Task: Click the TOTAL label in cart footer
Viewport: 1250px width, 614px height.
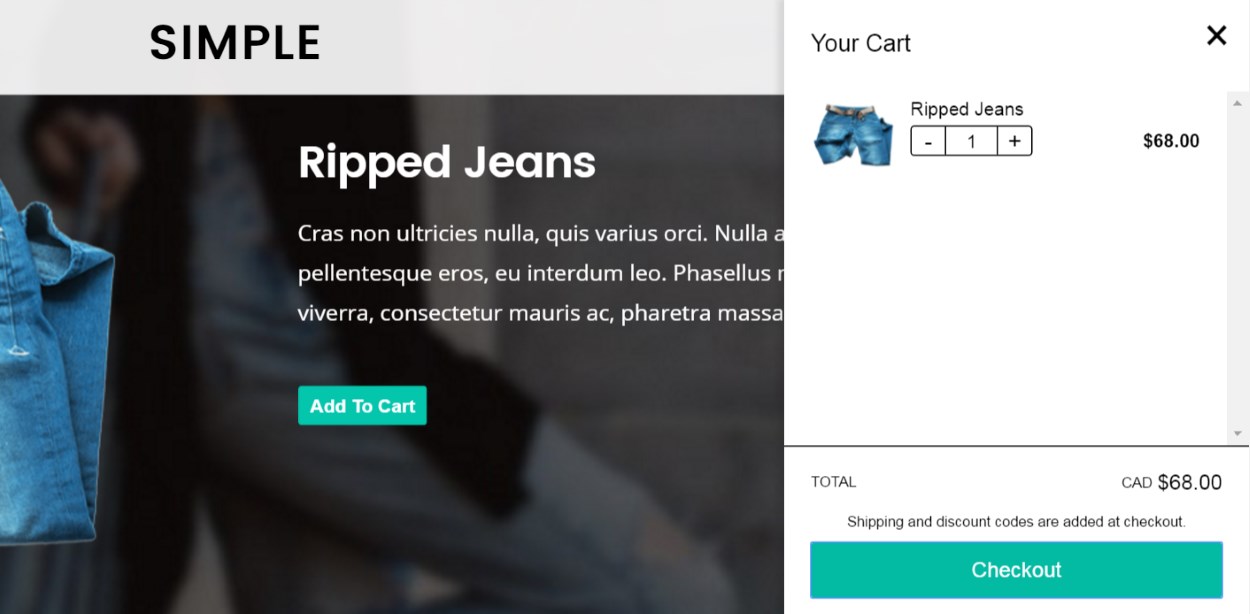Action: tap(833, 482)
